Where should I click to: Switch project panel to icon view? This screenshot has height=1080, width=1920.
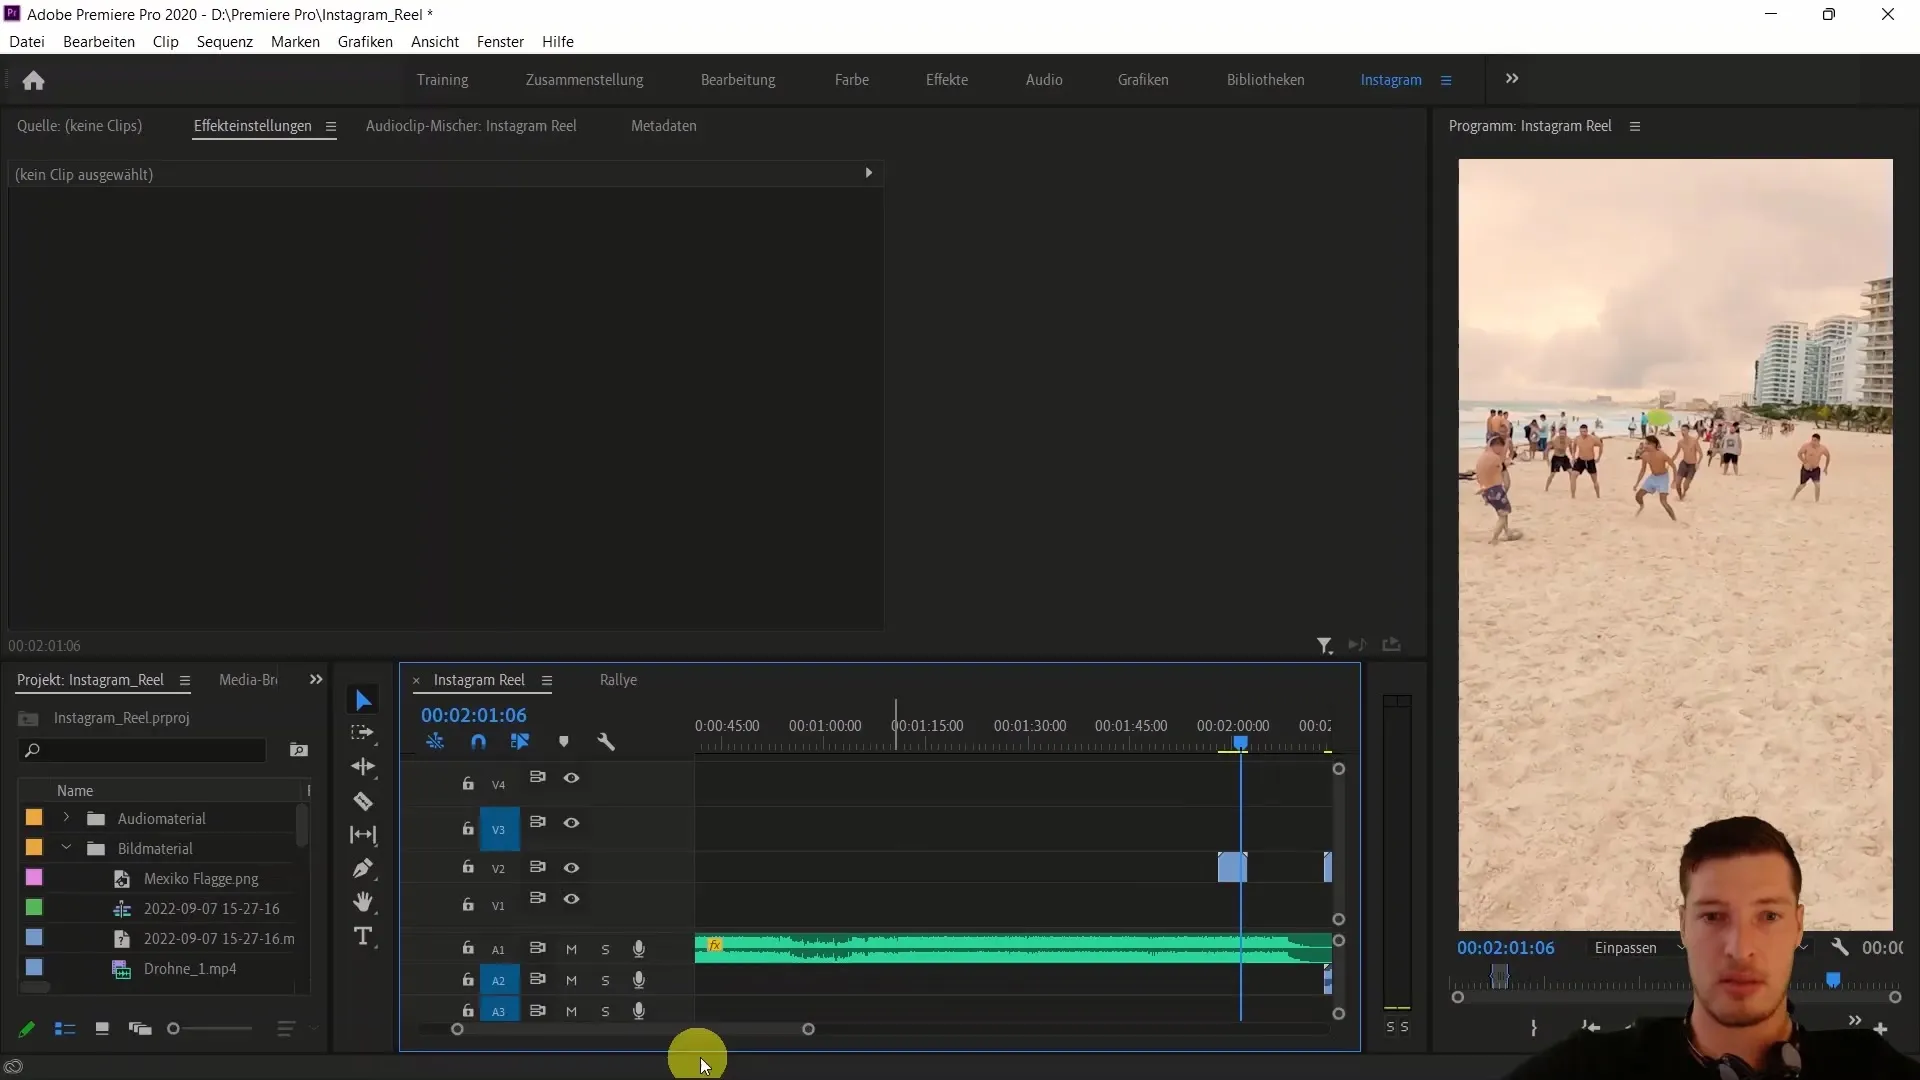[x=102, y=1029]
